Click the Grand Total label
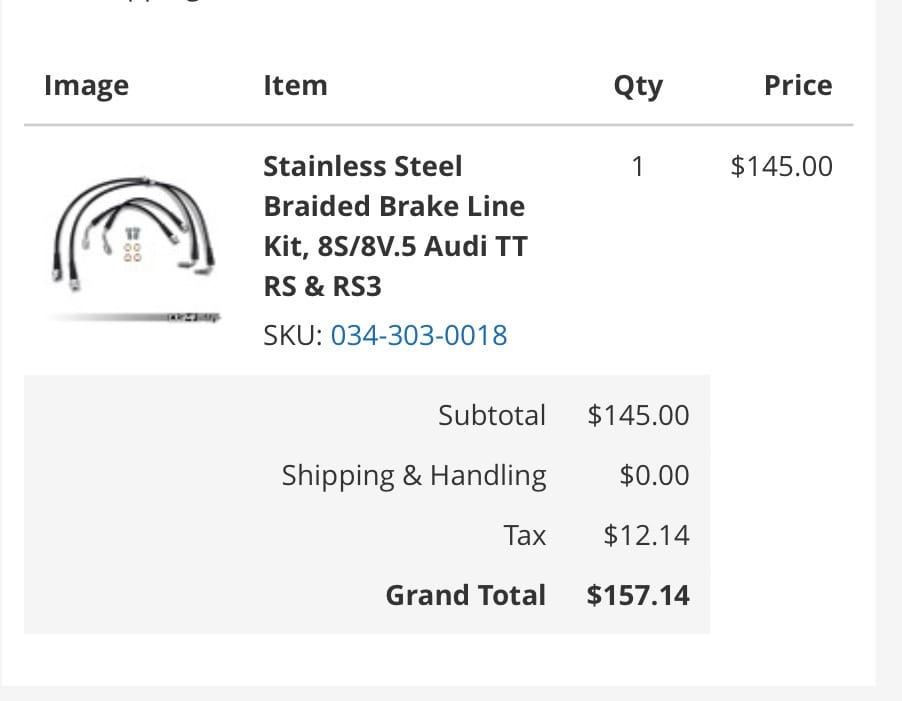902x701 pixels. point(466,595)
